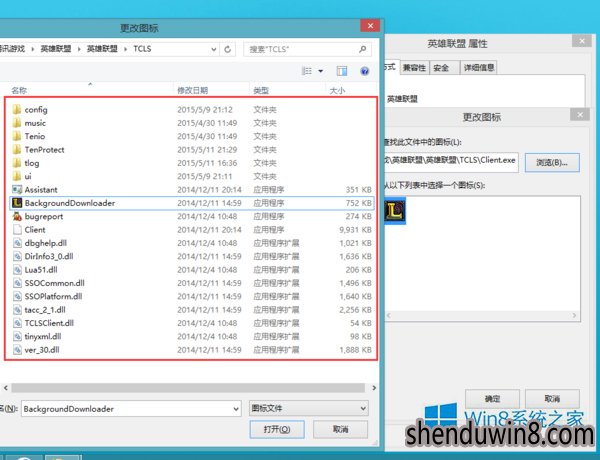600x460 pixels.
Task: Select the SSOPlatform.dll file name
Action: click(53, 297)
